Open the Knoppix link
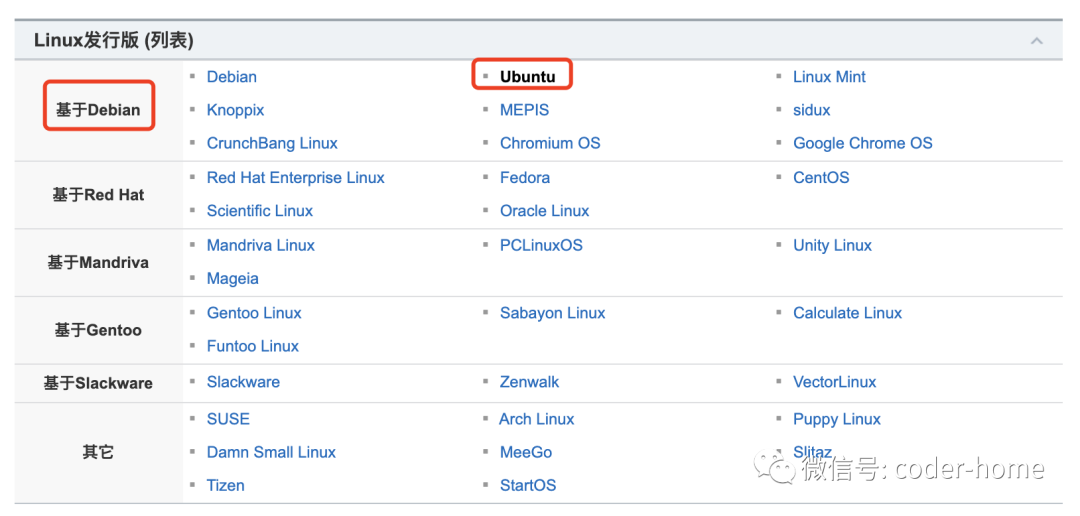The width and height of the screenshot is (1080, 516). 235,110
